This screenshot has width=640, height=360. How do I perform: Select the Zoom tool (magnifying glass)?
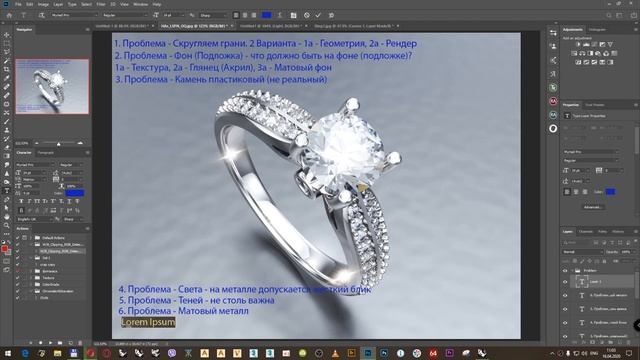[x=7, y=225]
